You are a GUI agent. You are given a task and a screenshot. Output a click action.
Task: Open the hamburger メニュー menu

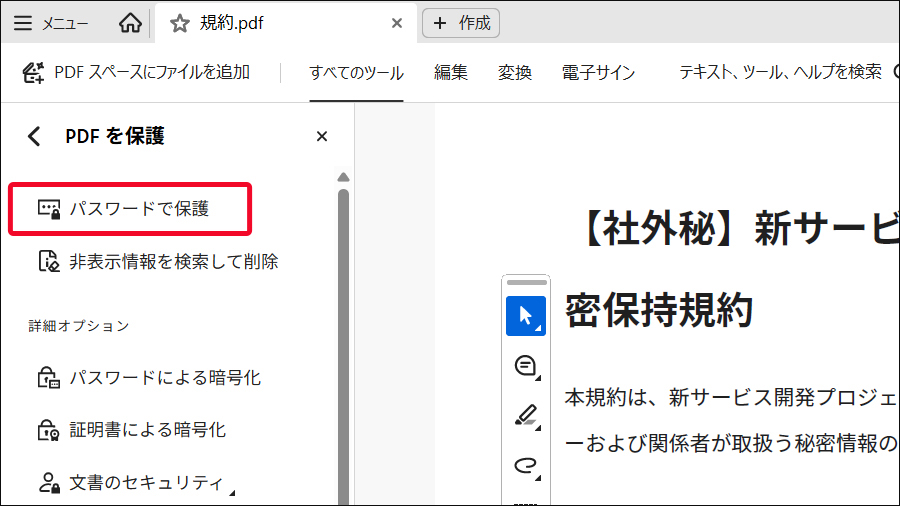(x=51, y=23)
